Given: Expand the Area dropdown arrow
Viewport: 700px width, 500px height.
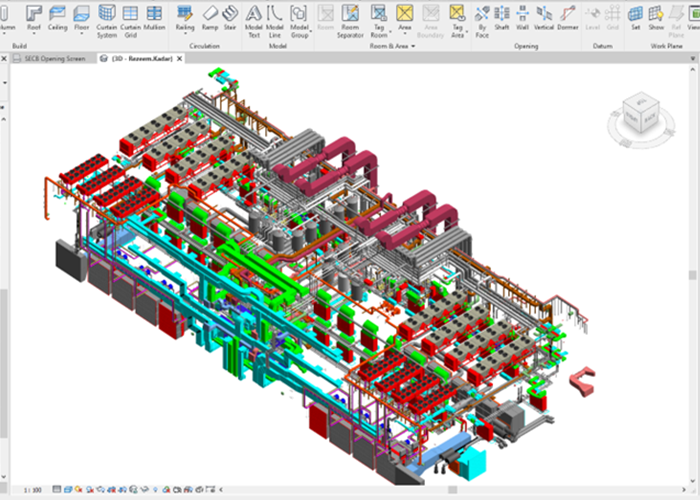Looking at the screenshot, I should [x=405, y=34].
